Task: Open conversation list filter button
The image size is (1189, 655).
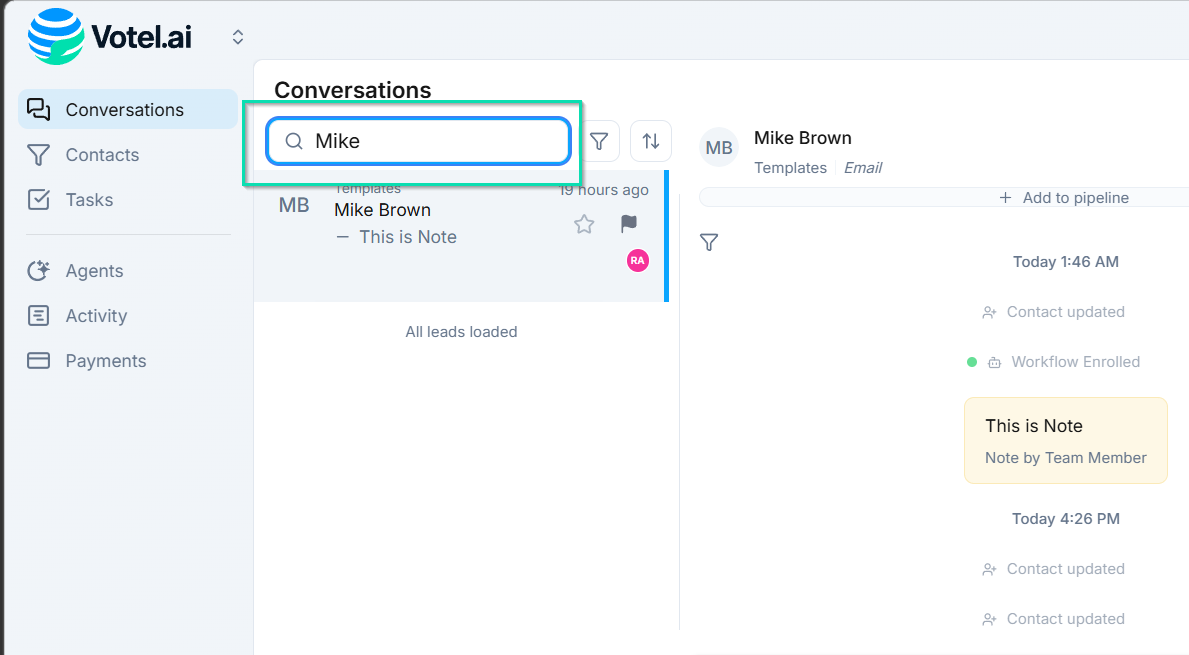Action: [599, 142]
